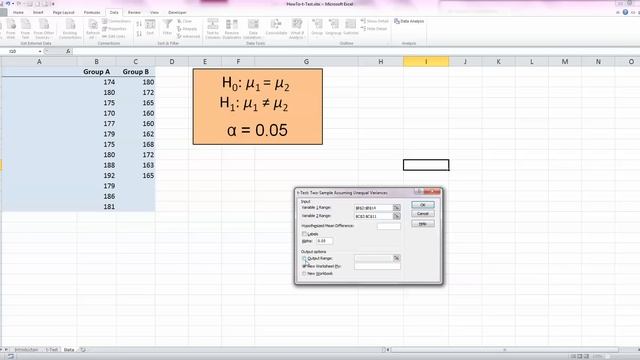The image size is (640, 360).
Task: Click the Subtotal icon
Action: point(350,27)
